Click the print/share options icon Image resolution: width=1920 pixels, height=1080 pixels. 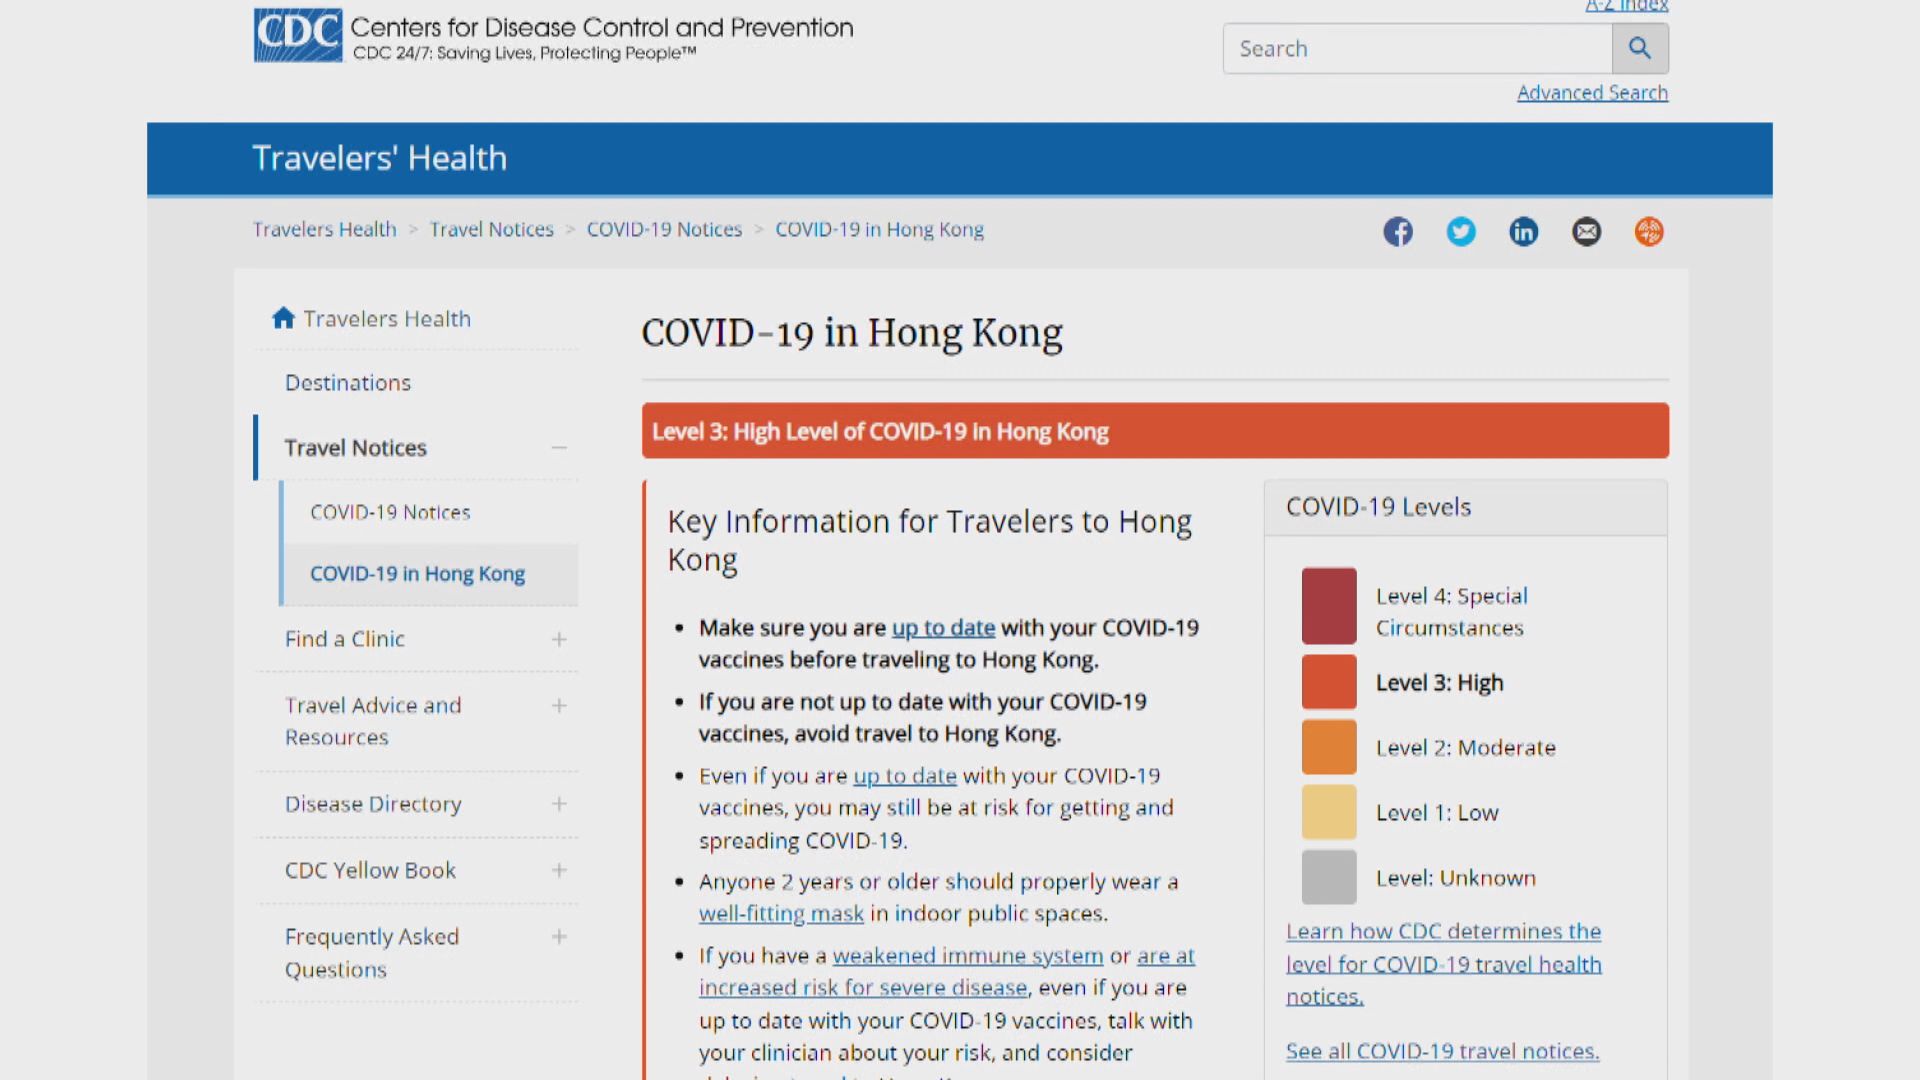click(x=1648, y=232)
